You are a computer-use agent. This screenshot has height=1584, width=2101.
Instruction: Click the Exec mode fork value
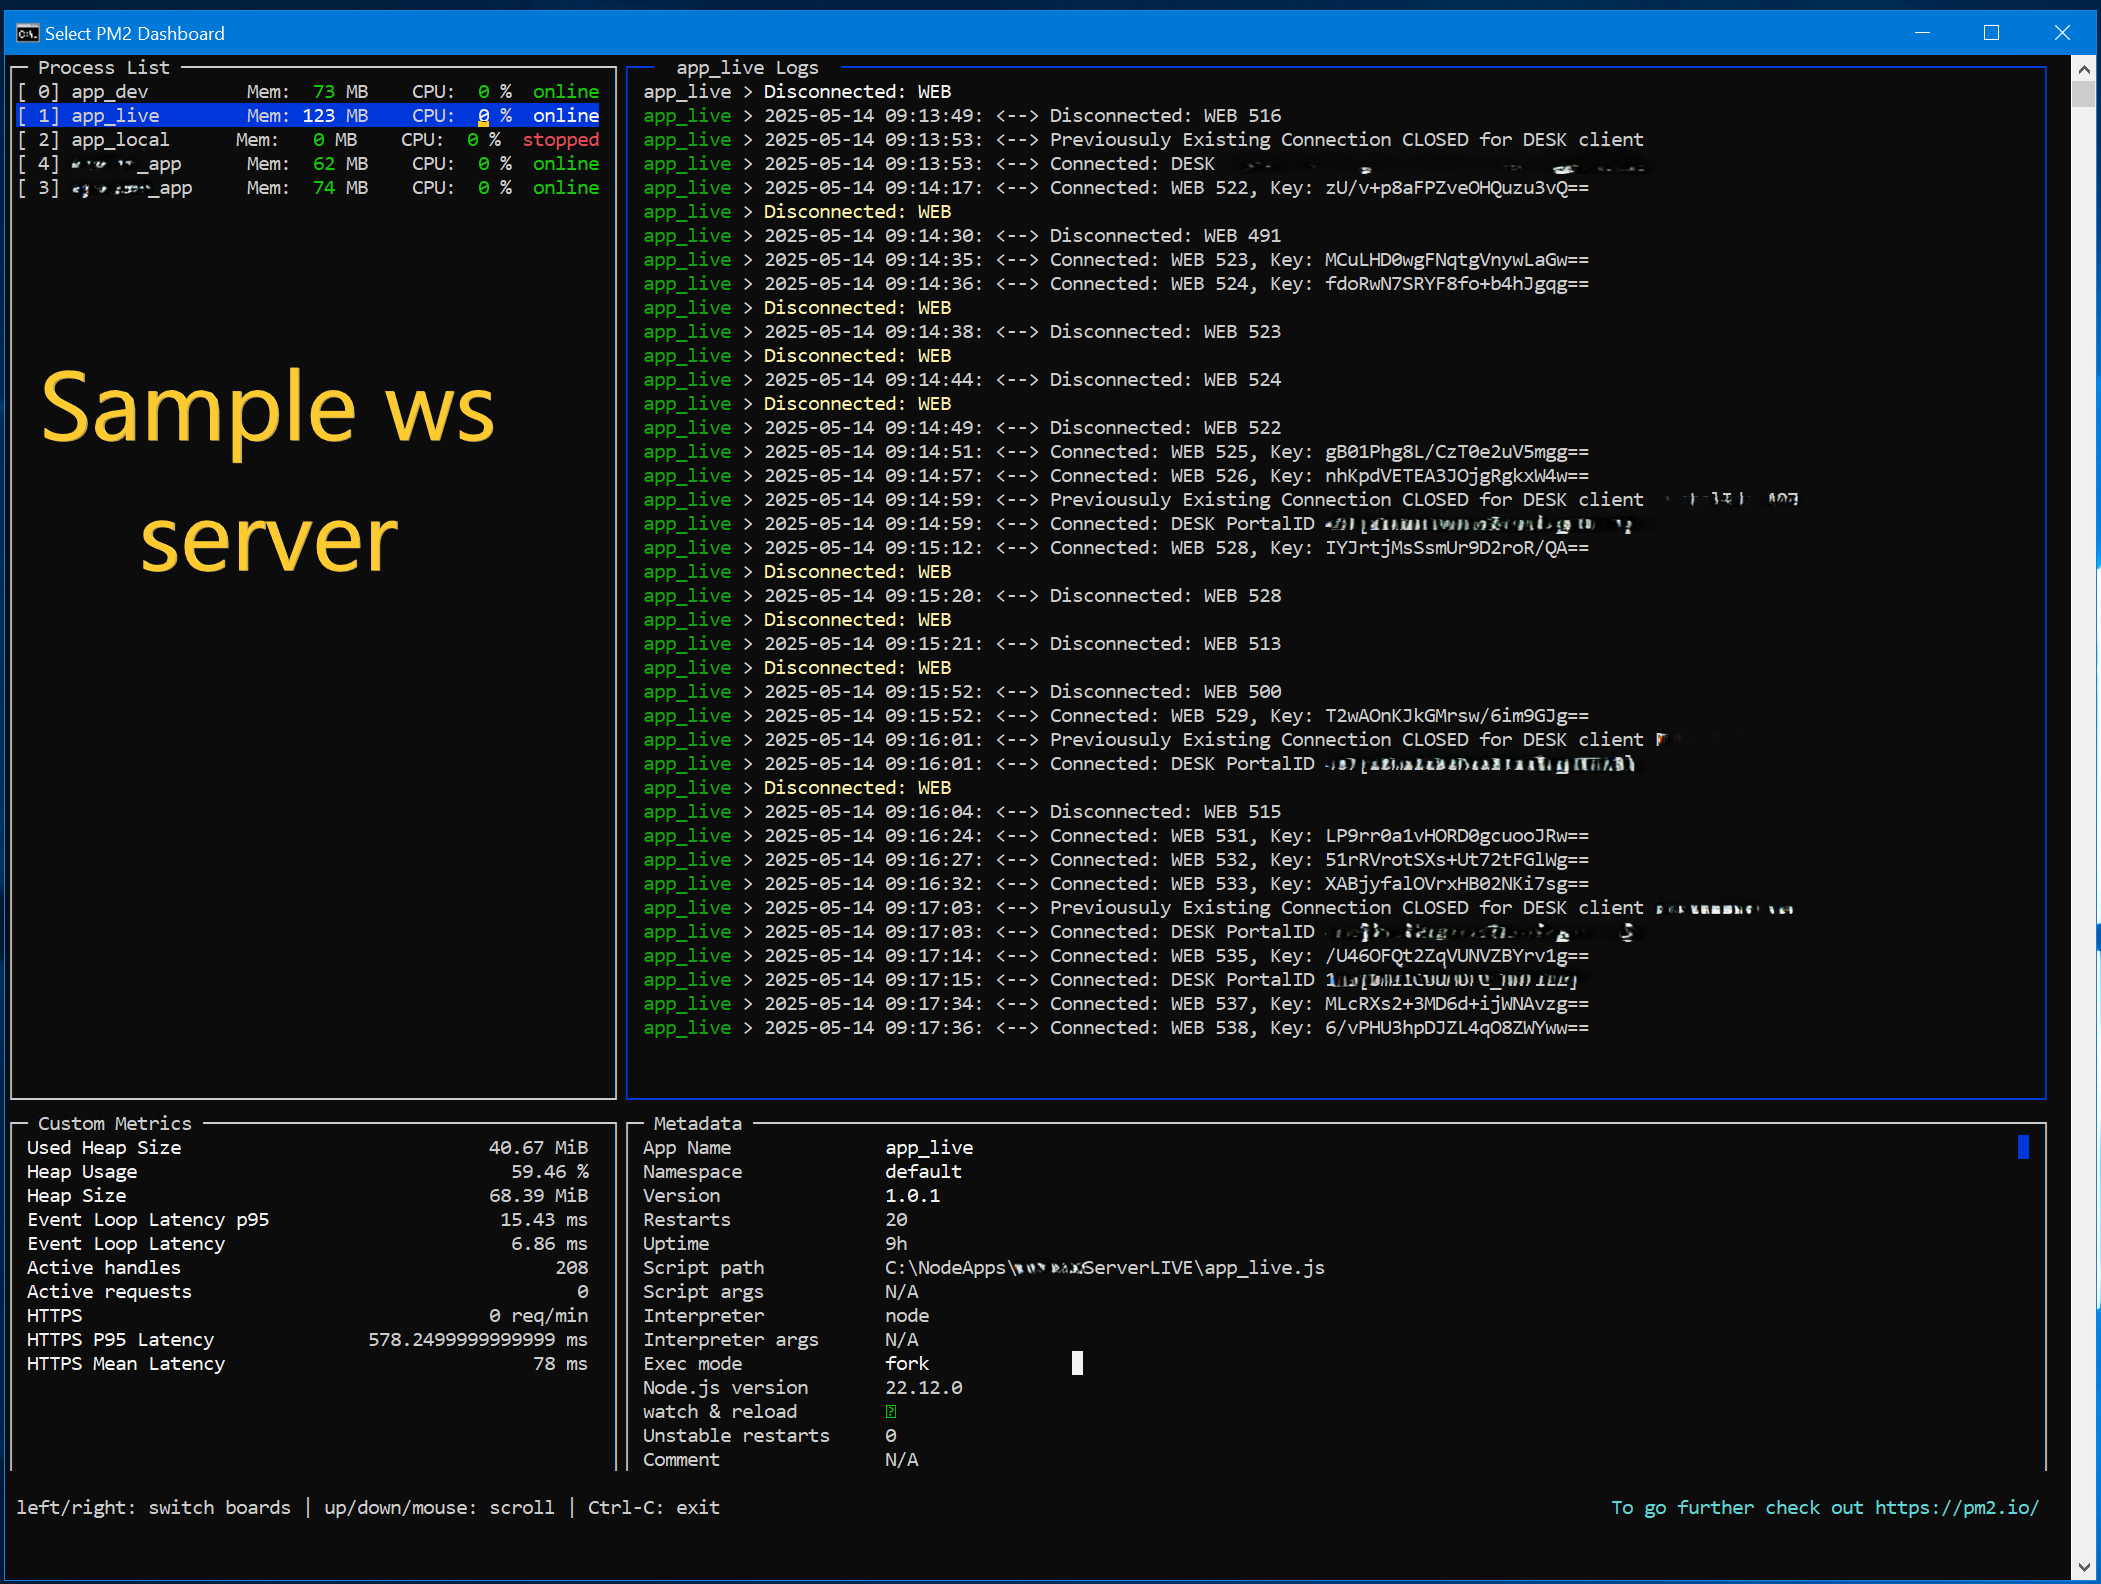(906, 1364)
